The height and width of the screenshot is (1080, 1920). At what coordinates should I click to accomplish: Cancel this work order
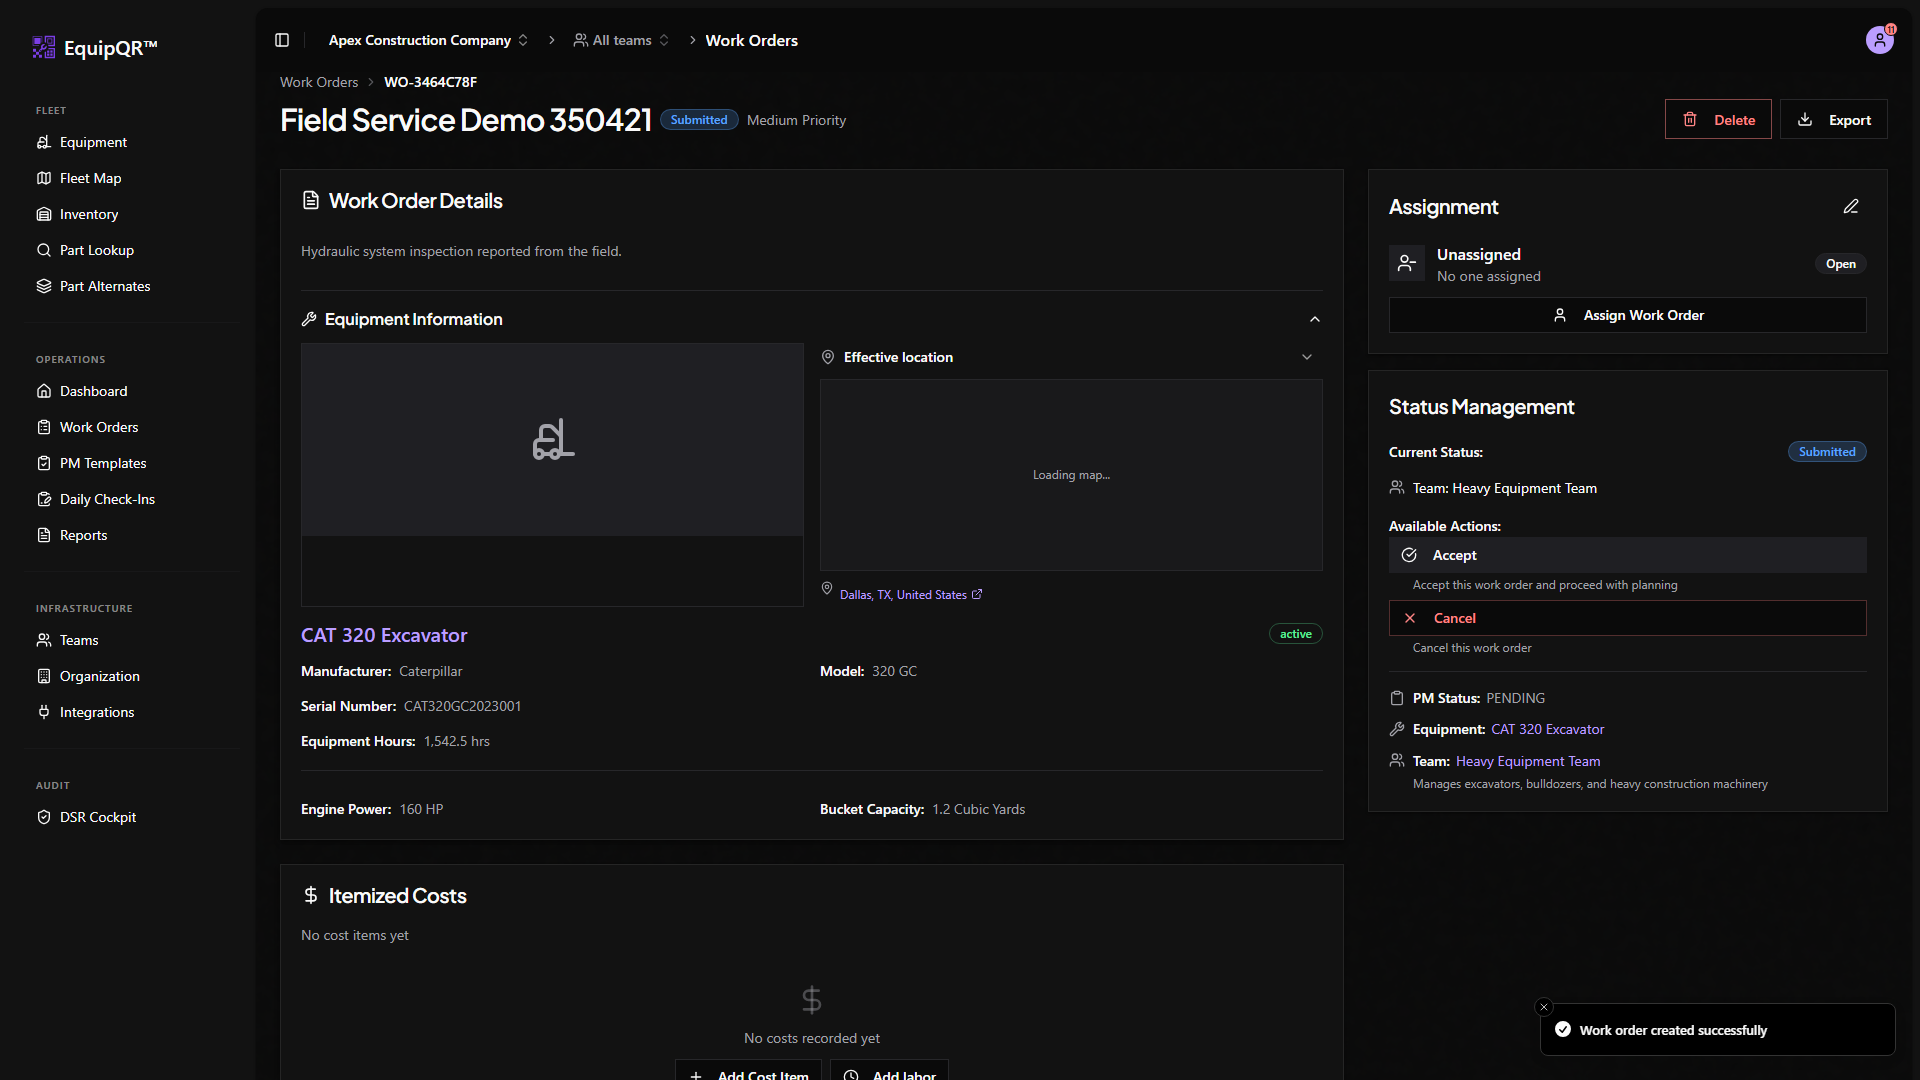point(1627,618)
